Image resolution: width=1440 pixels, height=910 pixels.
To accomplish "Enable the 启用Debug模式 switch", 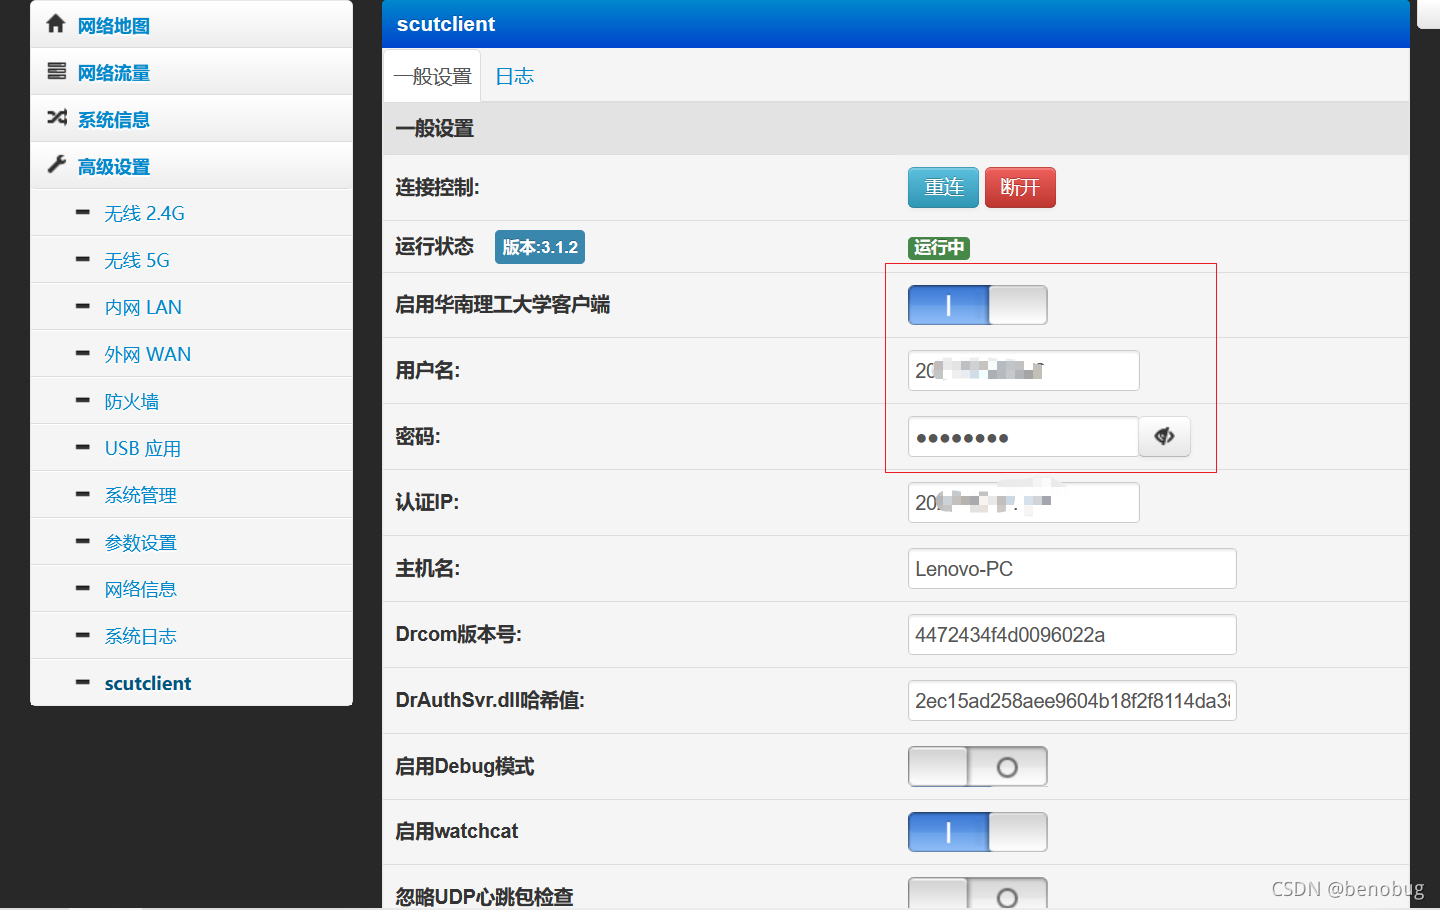I will 977,766.
